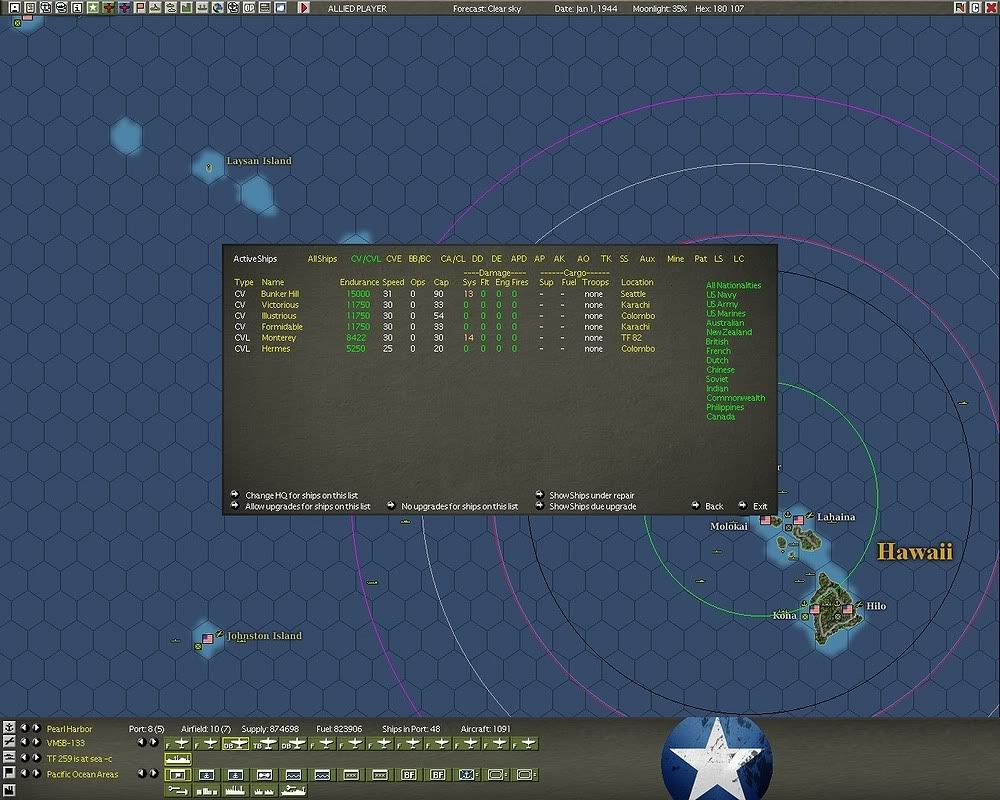Switch to the All Ships tab

click(322, 259)
